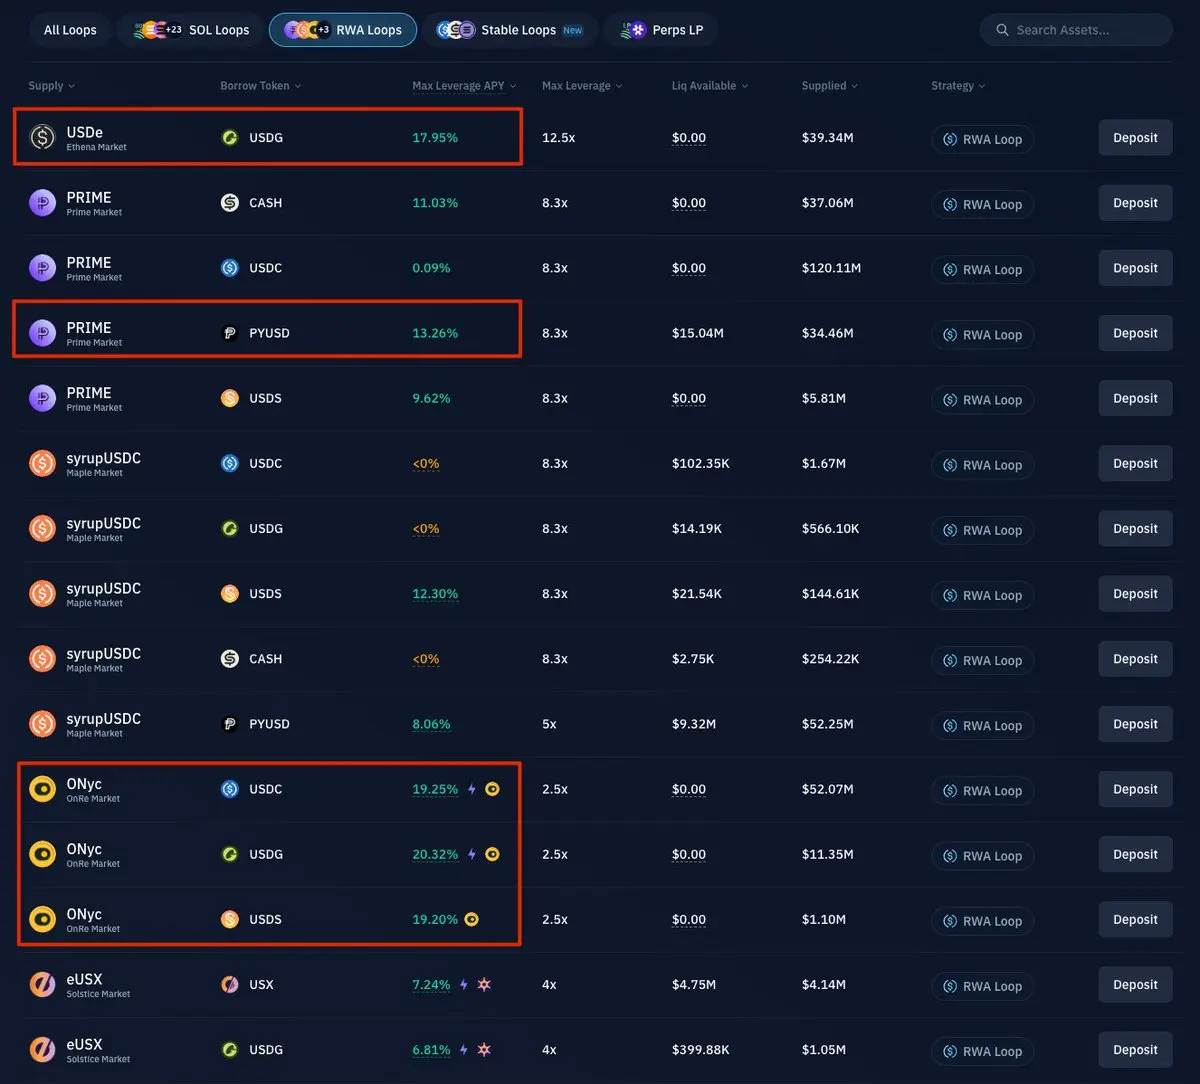Open the Strategy column filter
The width and height of the screenshot is (1200, 1084).
(958, 86)
